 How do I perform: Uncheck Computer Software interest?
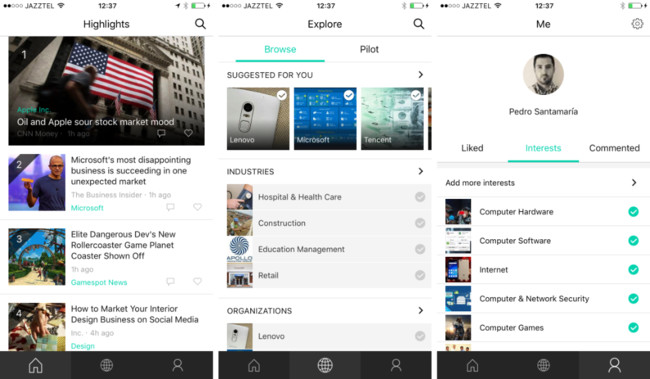(x=633, y=241)
